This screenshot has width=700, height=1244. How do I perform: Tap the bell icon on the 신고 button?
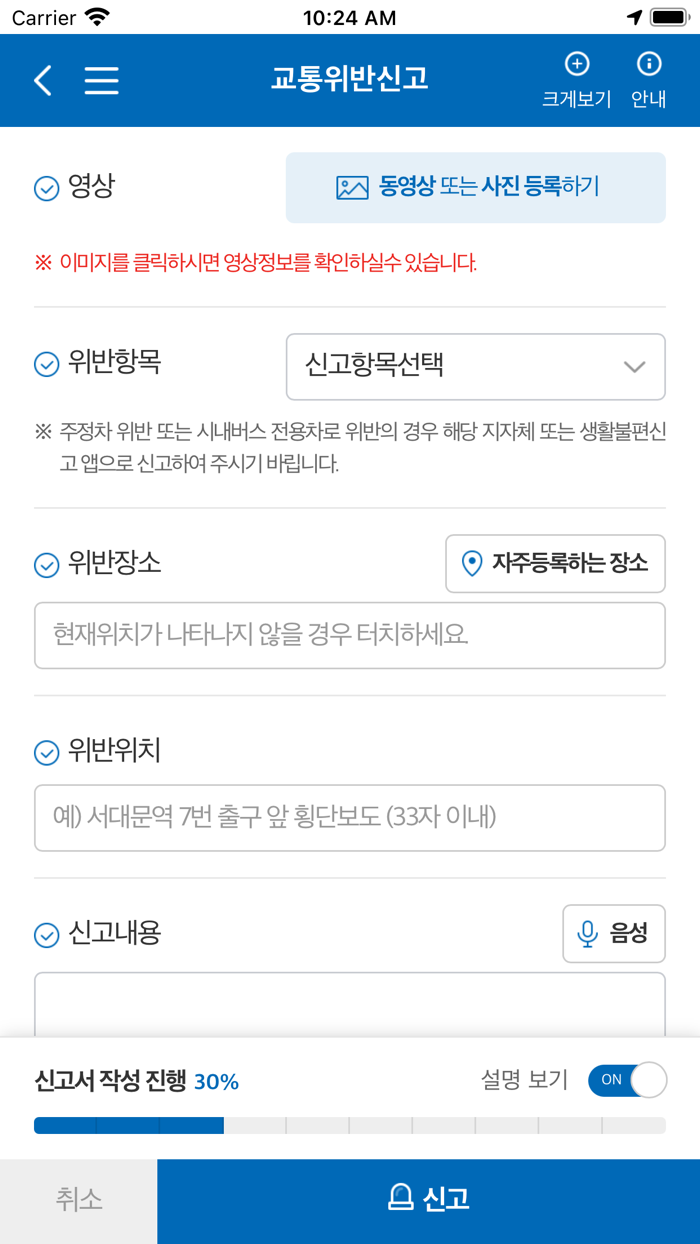(398, 1199)
